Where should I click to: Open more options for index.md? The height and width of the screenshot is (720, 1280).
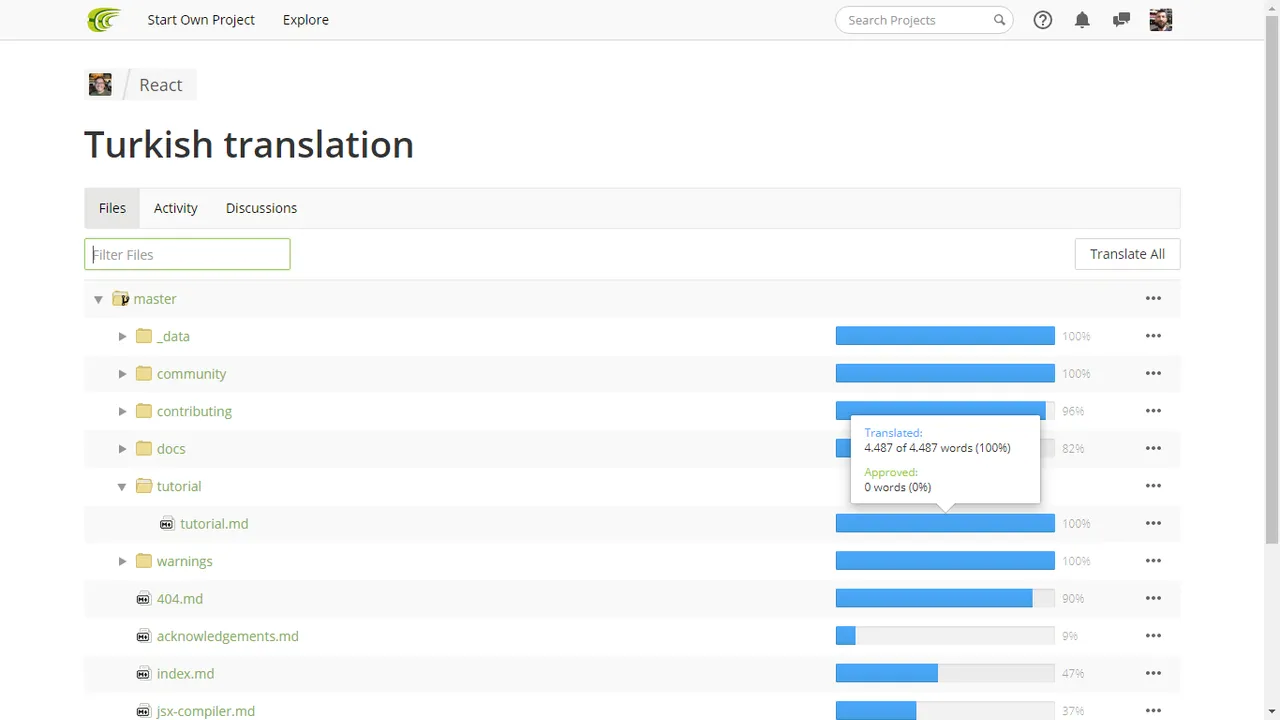point(1153,674)
